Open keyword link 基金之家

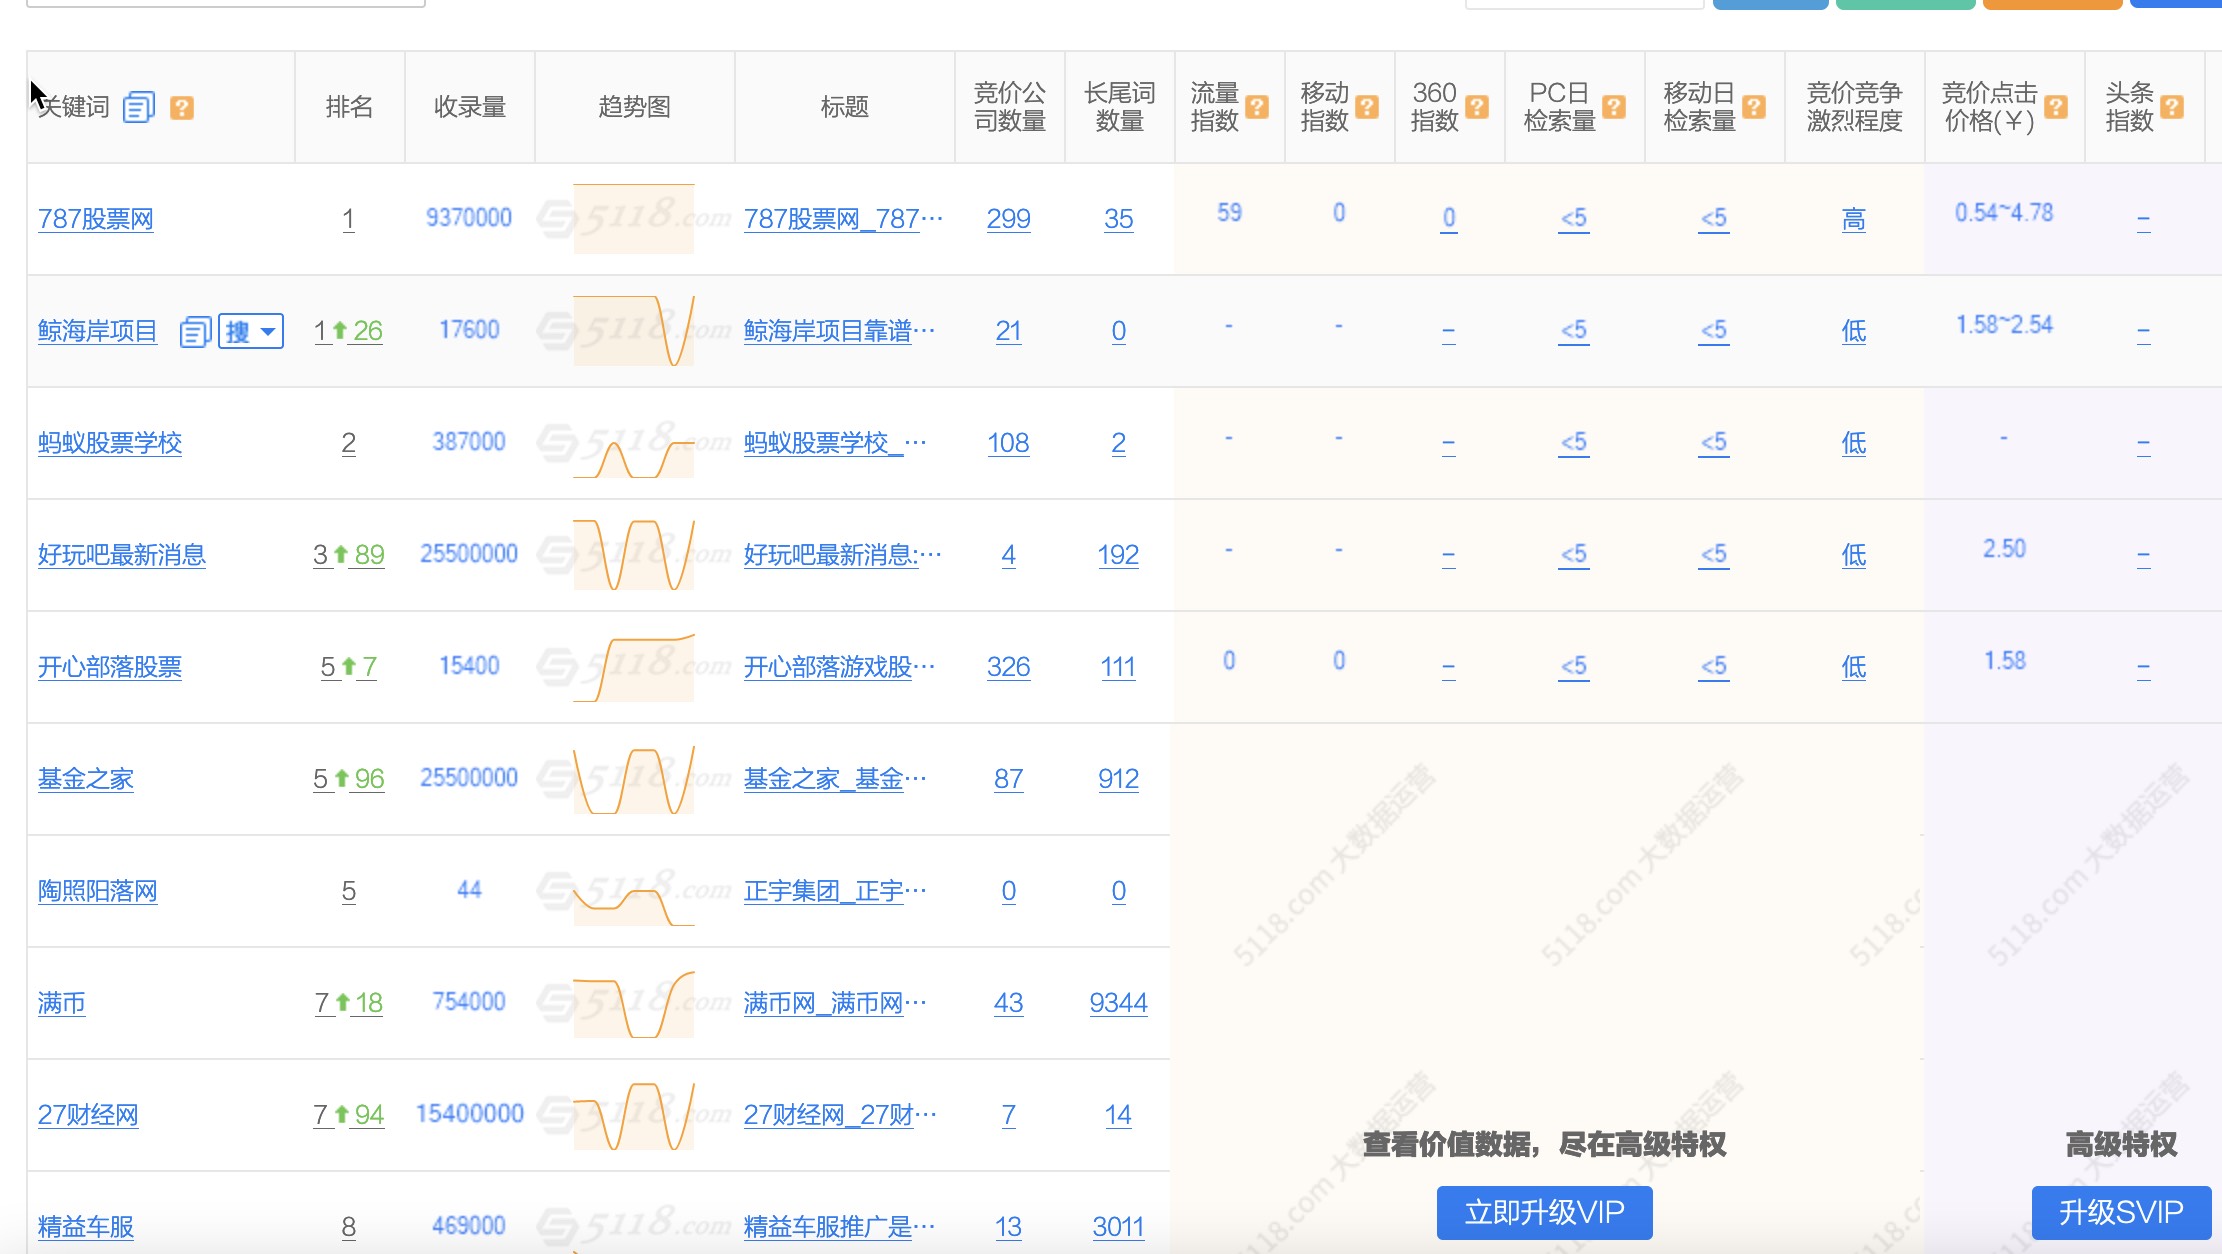click(x=86, y=779)
